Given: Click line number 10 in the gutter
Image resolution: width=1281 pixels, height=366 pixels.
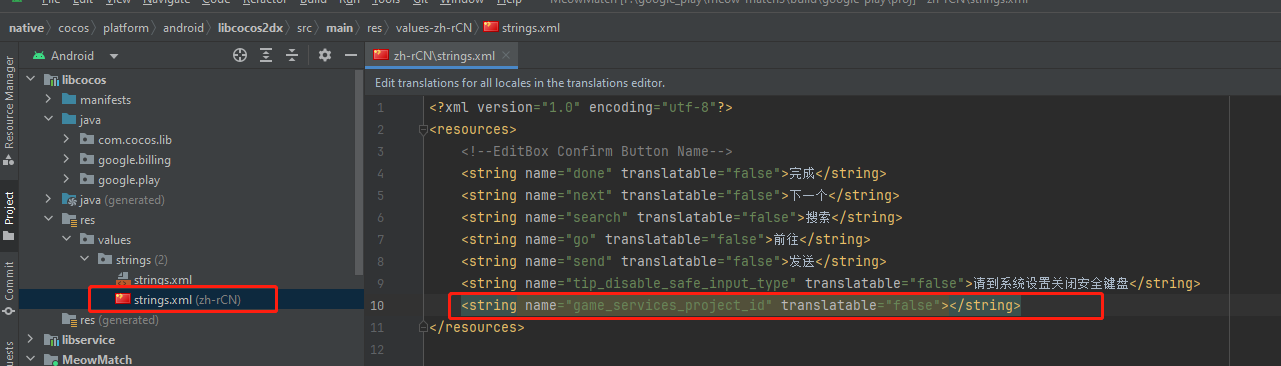Looking at the screenshot, I should 377,305.
